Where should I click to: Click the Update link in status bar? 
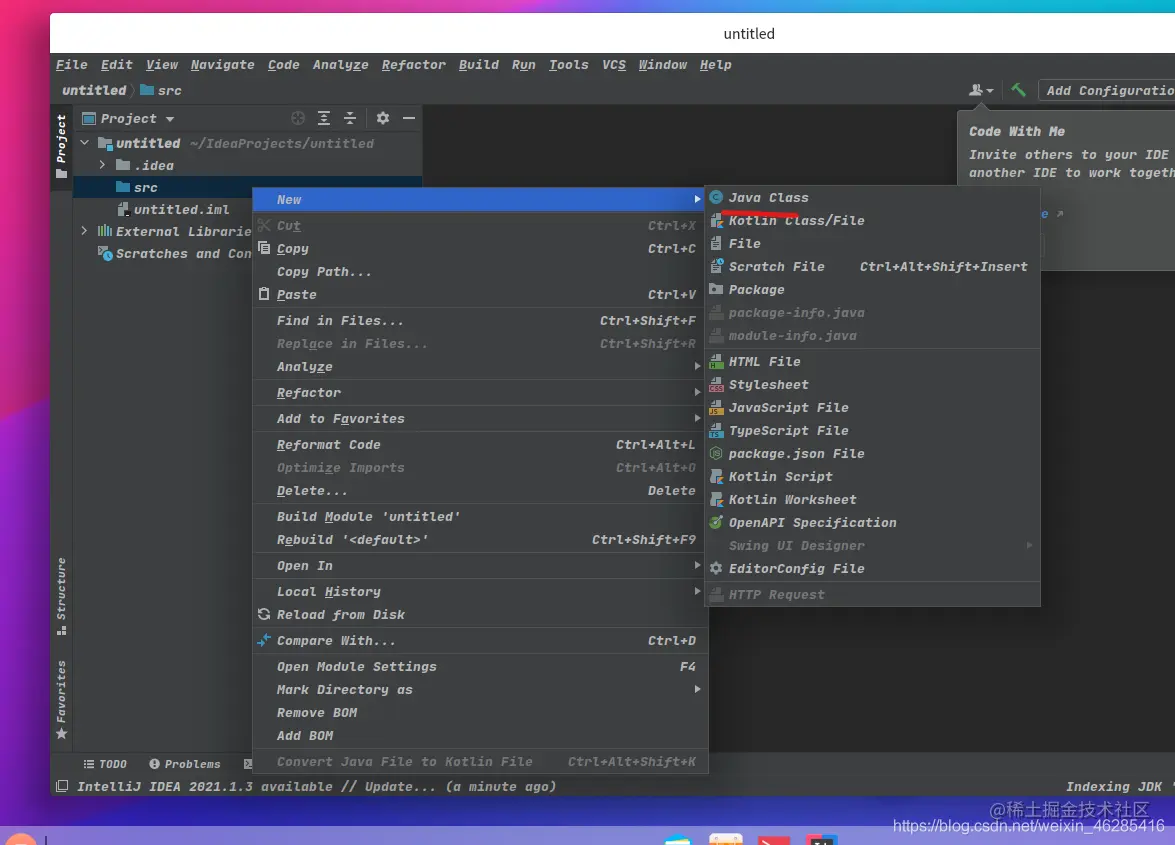pyautogui.click(x=399, y=787)
